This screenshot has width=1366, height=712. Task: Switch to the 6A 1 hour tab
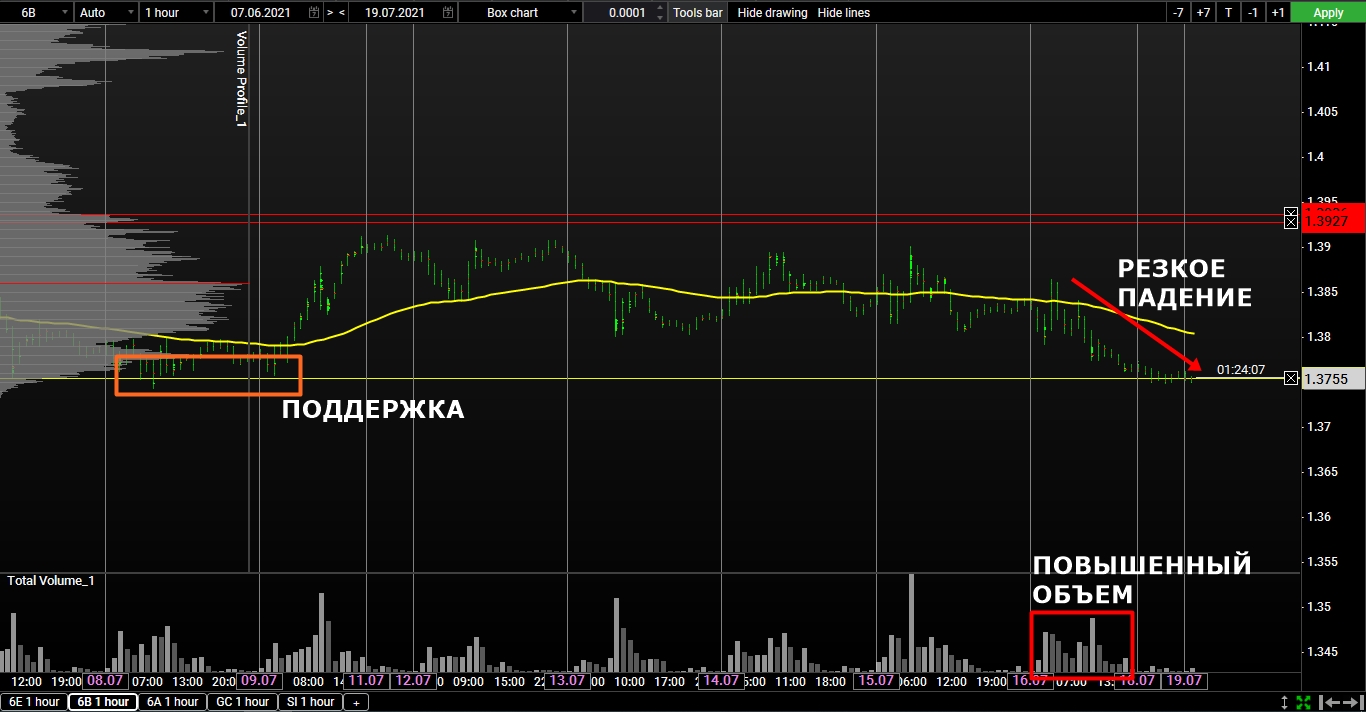click(172, 702)
